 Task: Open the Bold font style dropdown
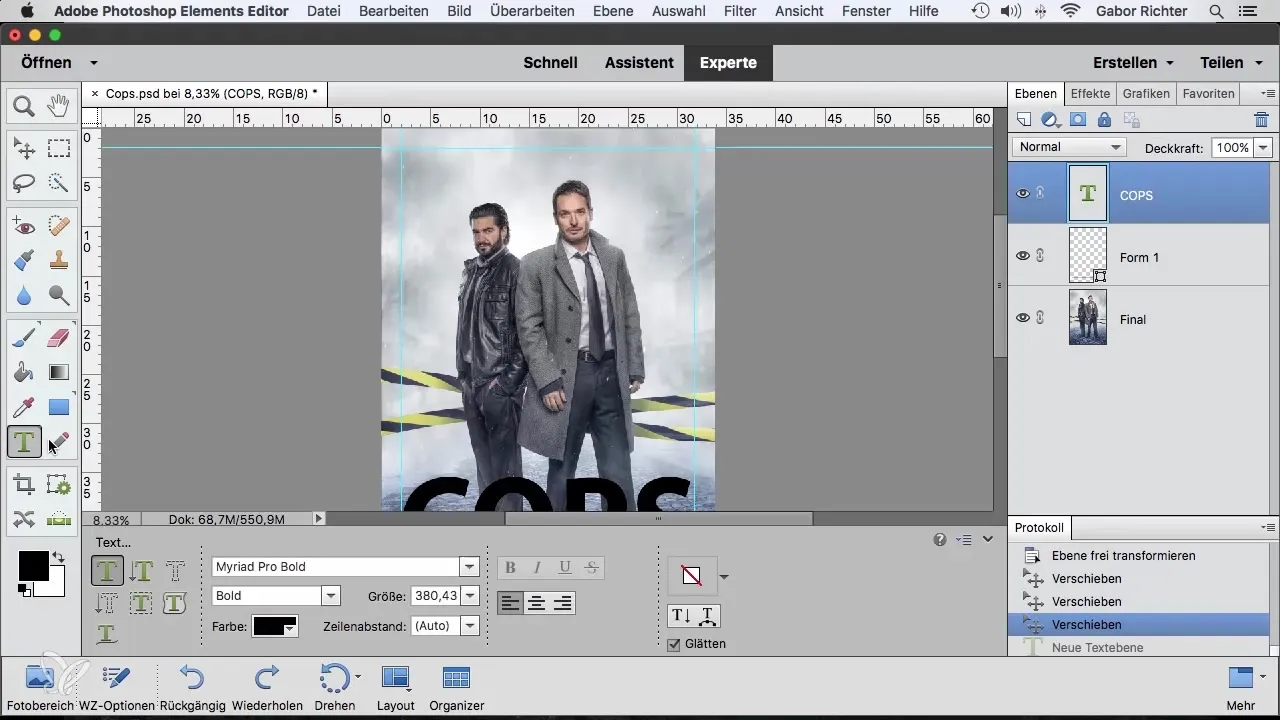331,595
